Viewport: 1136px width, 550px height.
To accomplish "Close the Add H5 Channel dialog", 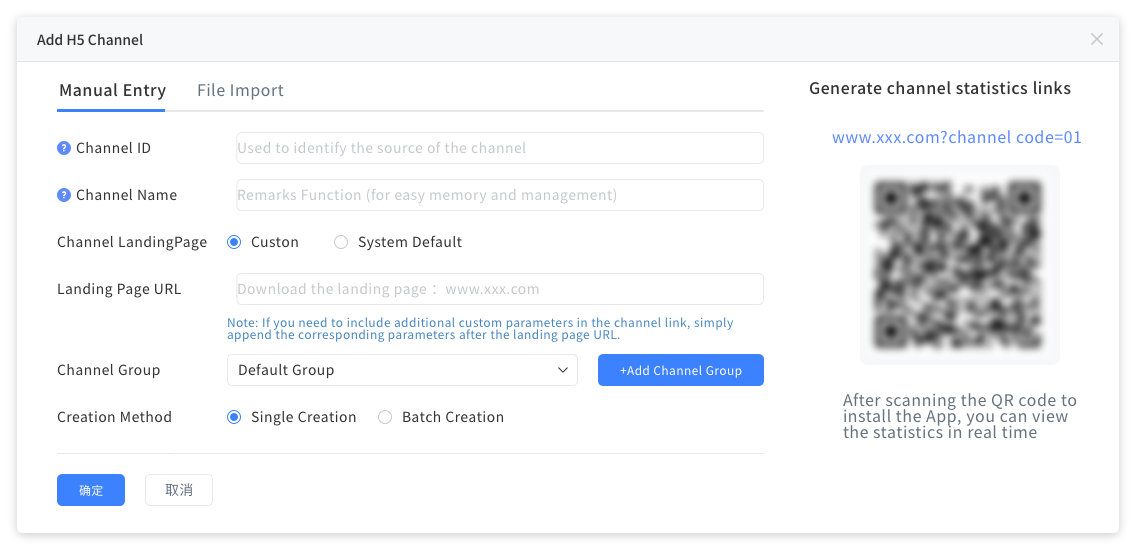I will coord(1097,39).
